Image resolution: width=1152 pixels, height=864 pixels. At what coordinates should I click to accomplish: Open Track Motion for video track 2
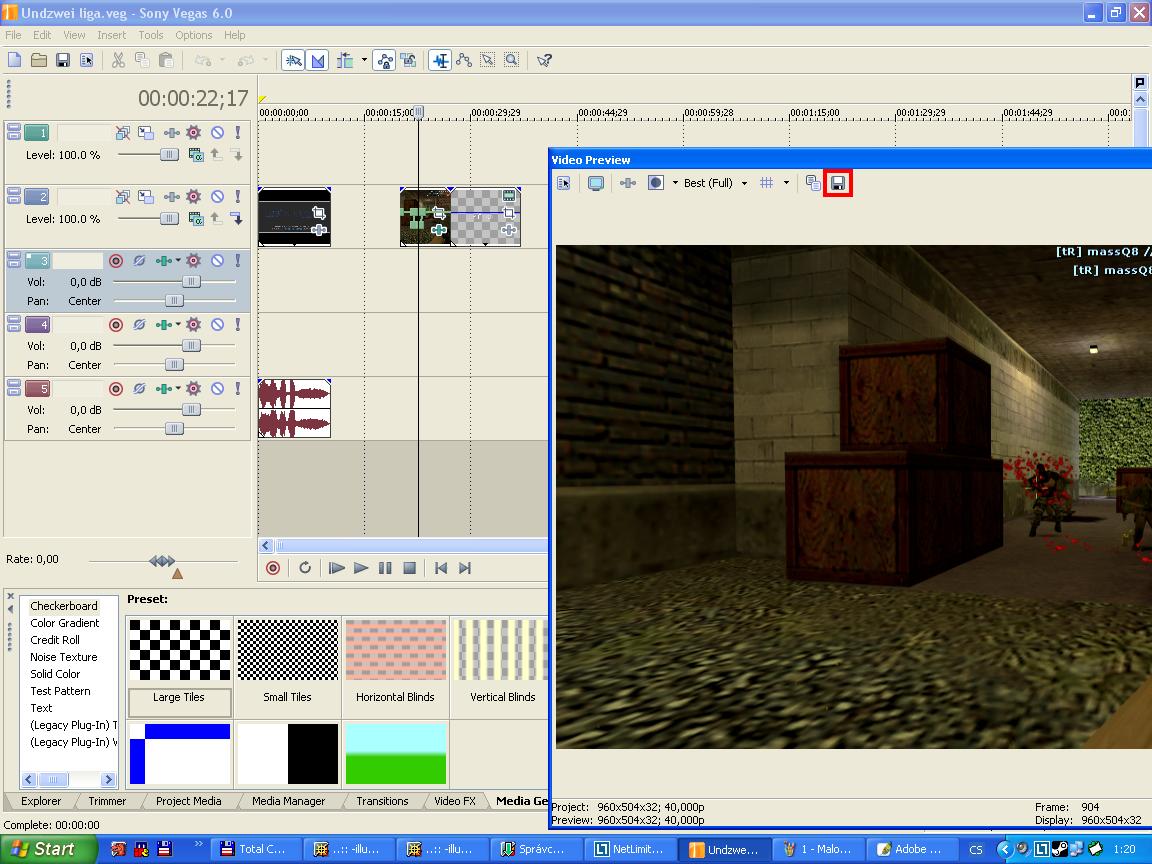coord(146,197)
